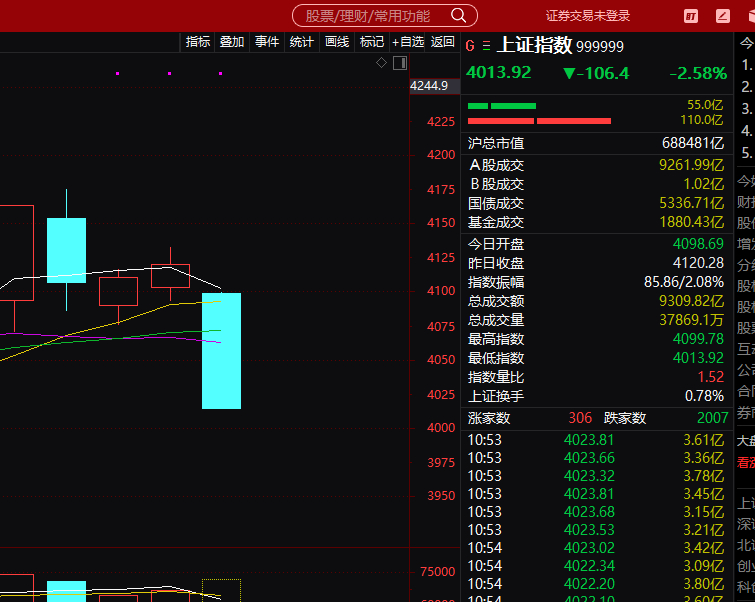The height and width of the screenshot is (602, 755).
Task: Click the 最低指数 value in the quote panel
Action: click(698, 358)
